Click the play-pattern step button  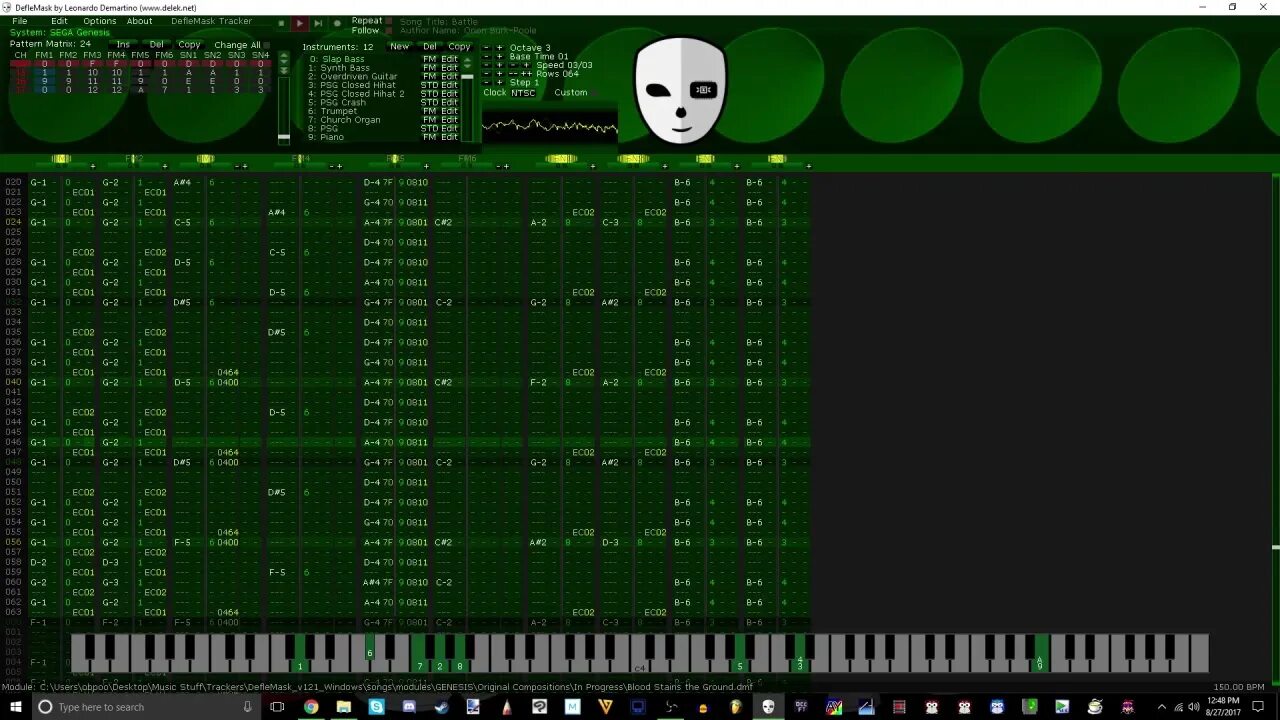coord(318,23)
